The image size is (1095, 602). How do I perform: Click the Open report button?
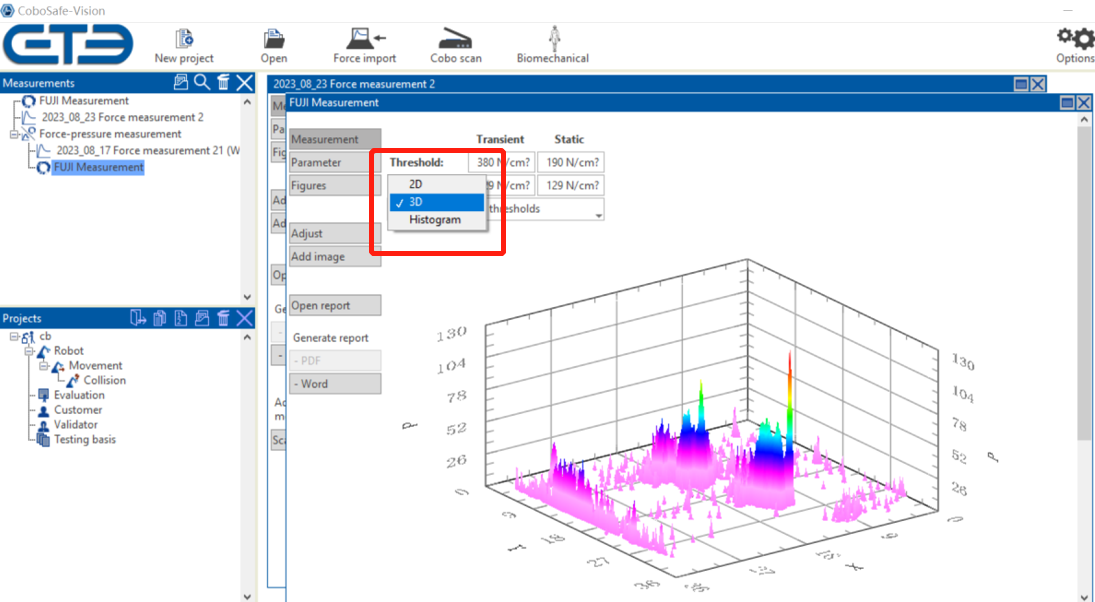(x=334, y=306)
